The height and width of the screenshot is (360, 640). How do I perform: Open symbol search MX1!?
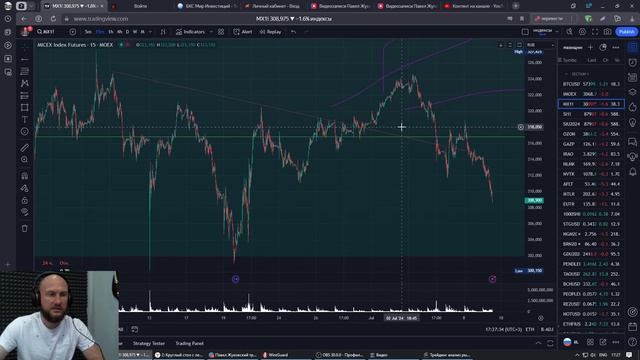click(46, 32)
